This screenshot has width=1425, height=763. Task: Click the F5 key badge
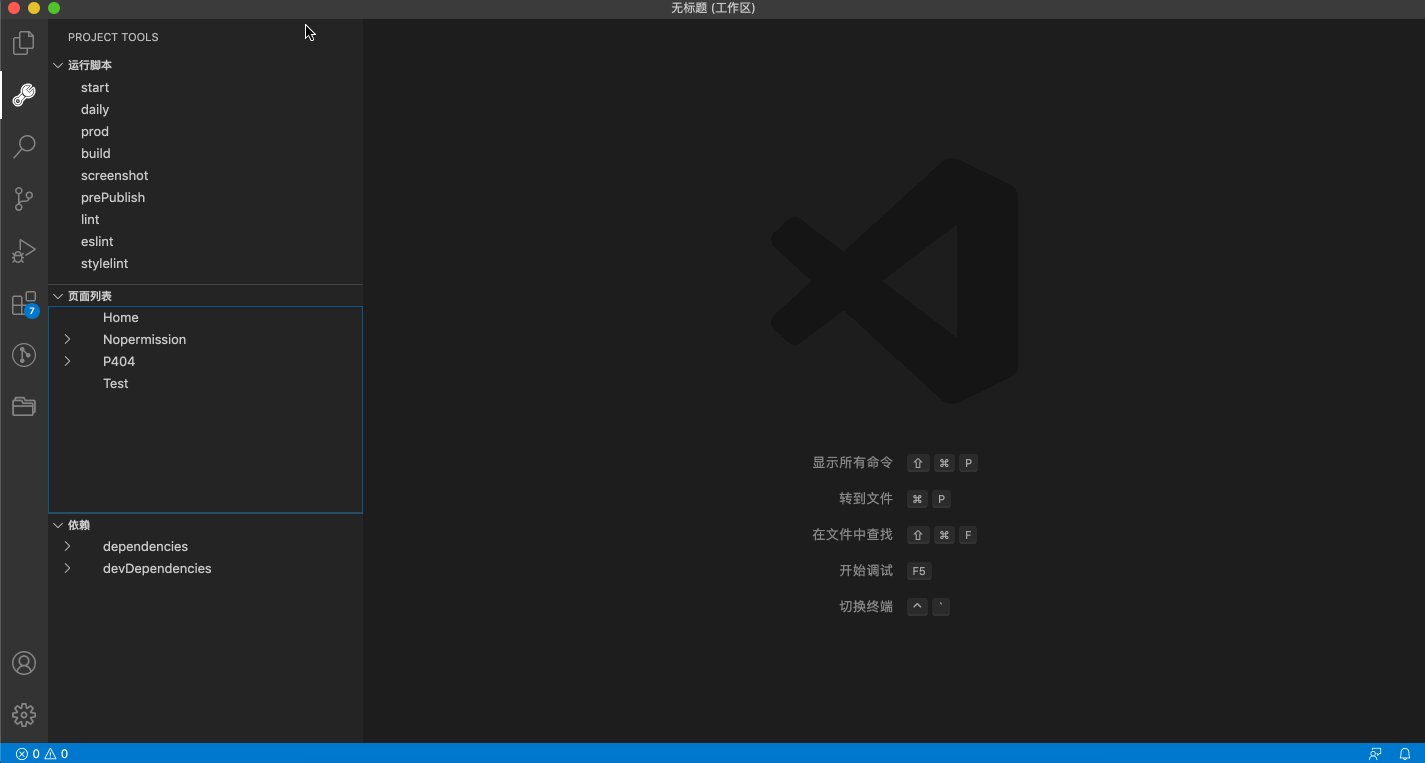point(919,571)
